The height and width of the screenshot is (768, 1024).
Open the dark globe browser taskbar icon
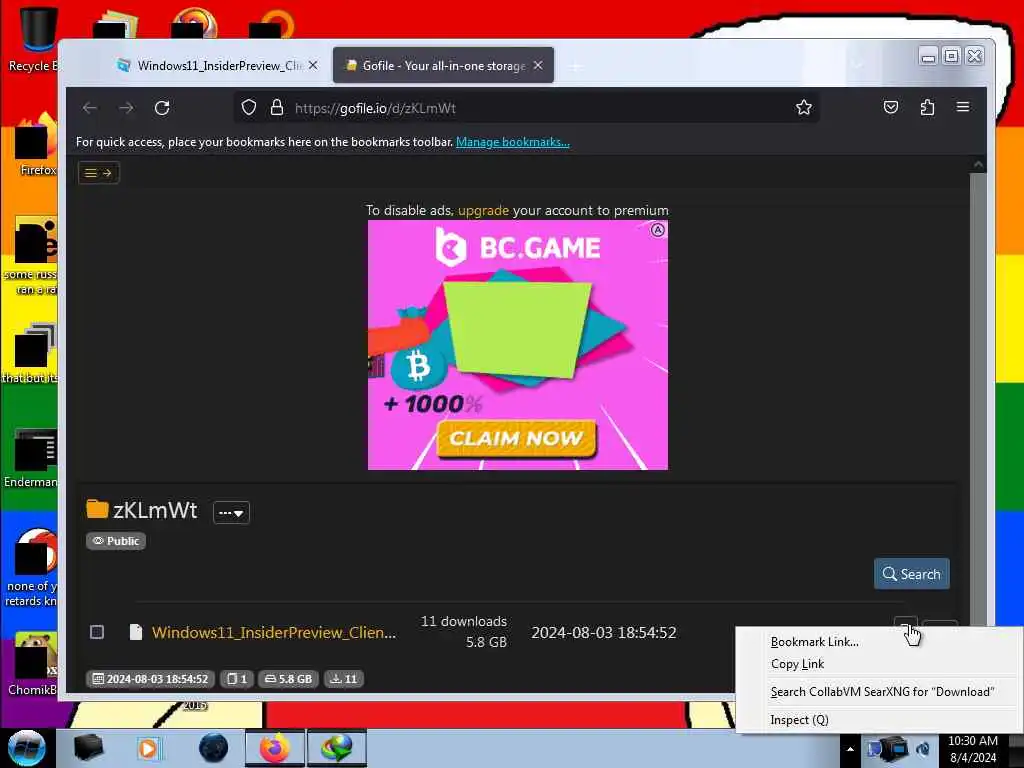(214, 748)
